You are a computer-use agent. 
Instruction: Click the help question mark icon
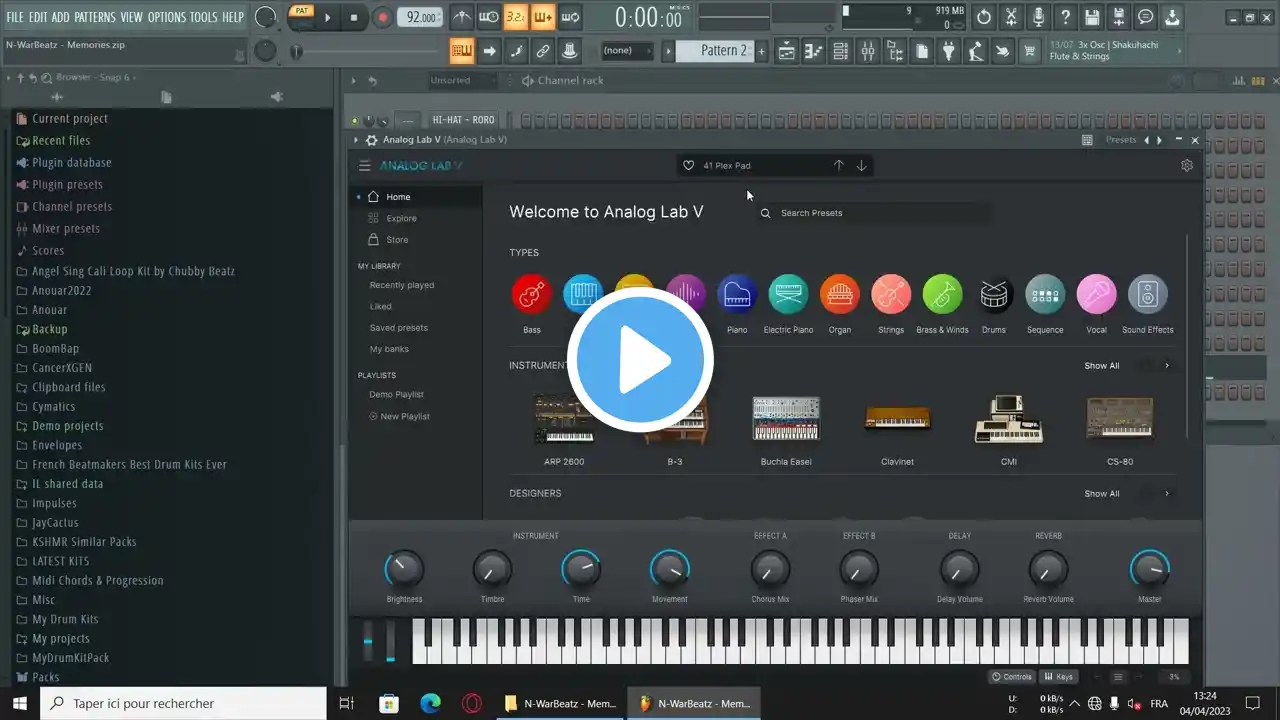1065,17
